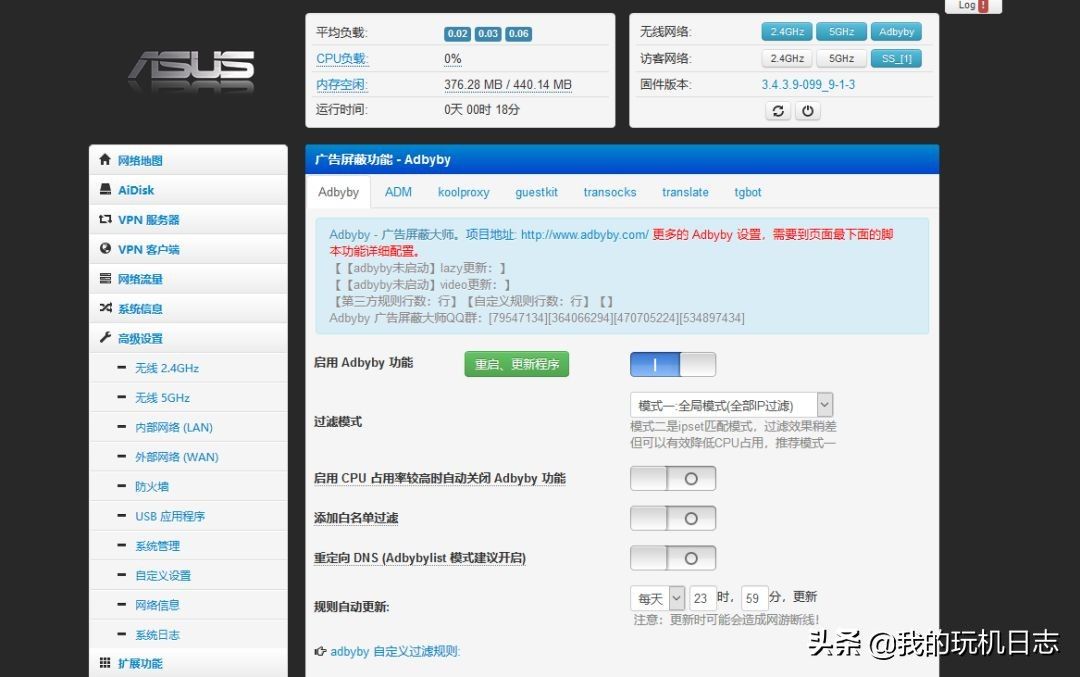Toggle 添加白名单过滤 switch
The width and height of the screenshot is (1080, 677).
673,519
